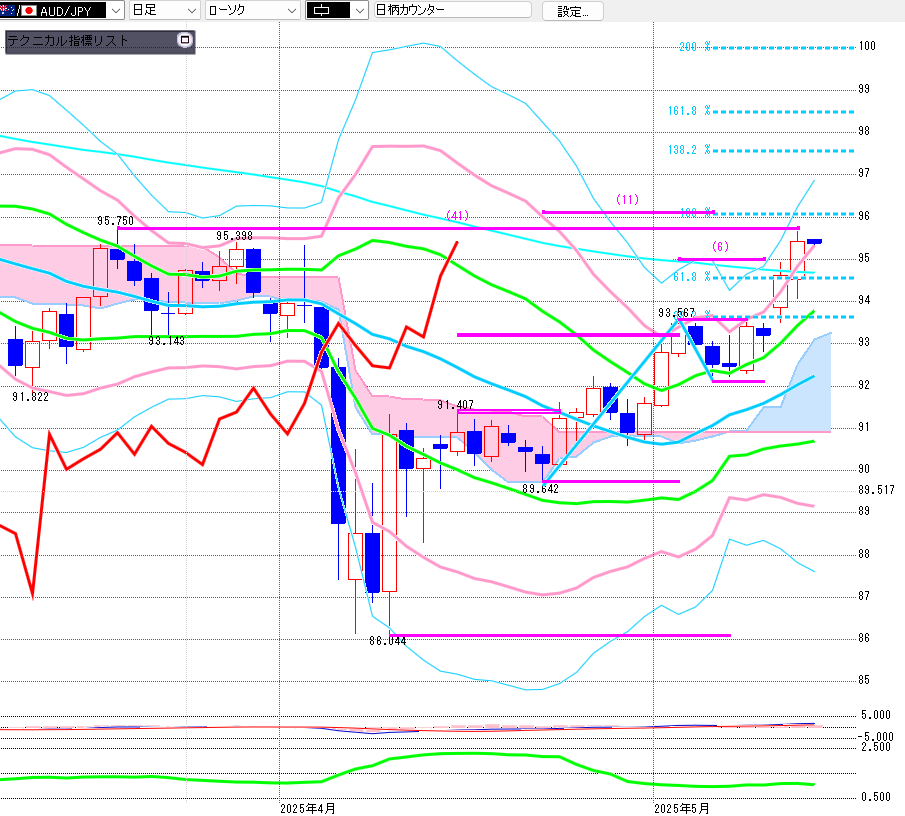
Task: Click the 93.143 price label
Action: tap(166, 341)
